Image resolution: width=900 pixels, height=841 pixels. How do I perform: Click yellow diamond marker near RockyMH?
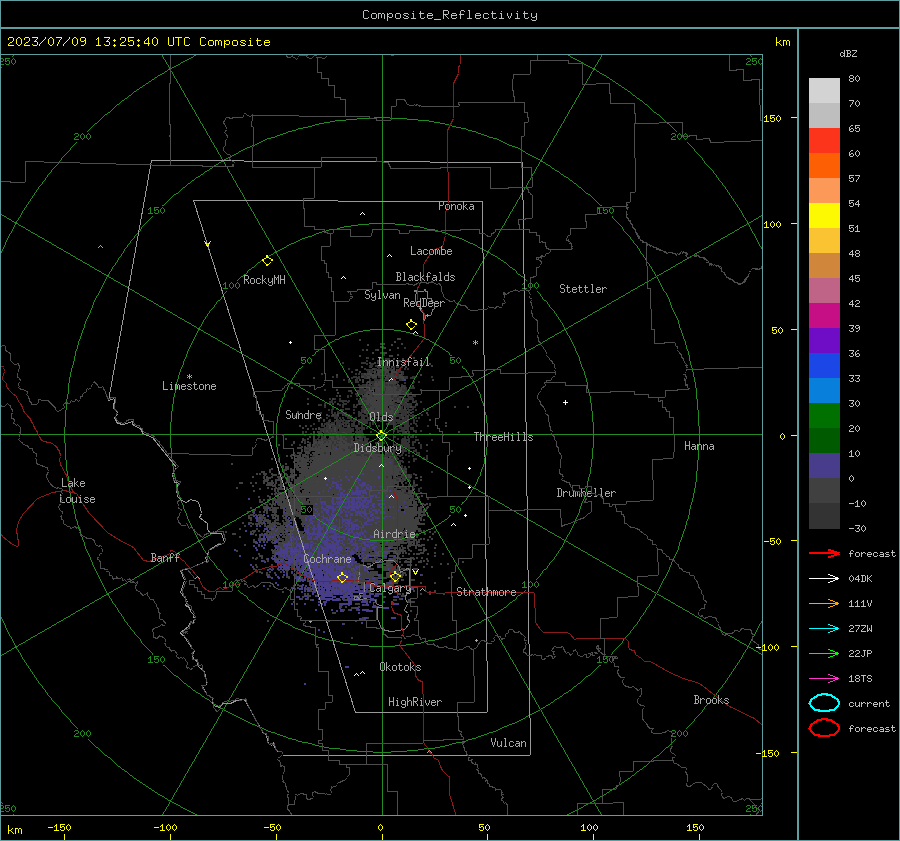267,261
